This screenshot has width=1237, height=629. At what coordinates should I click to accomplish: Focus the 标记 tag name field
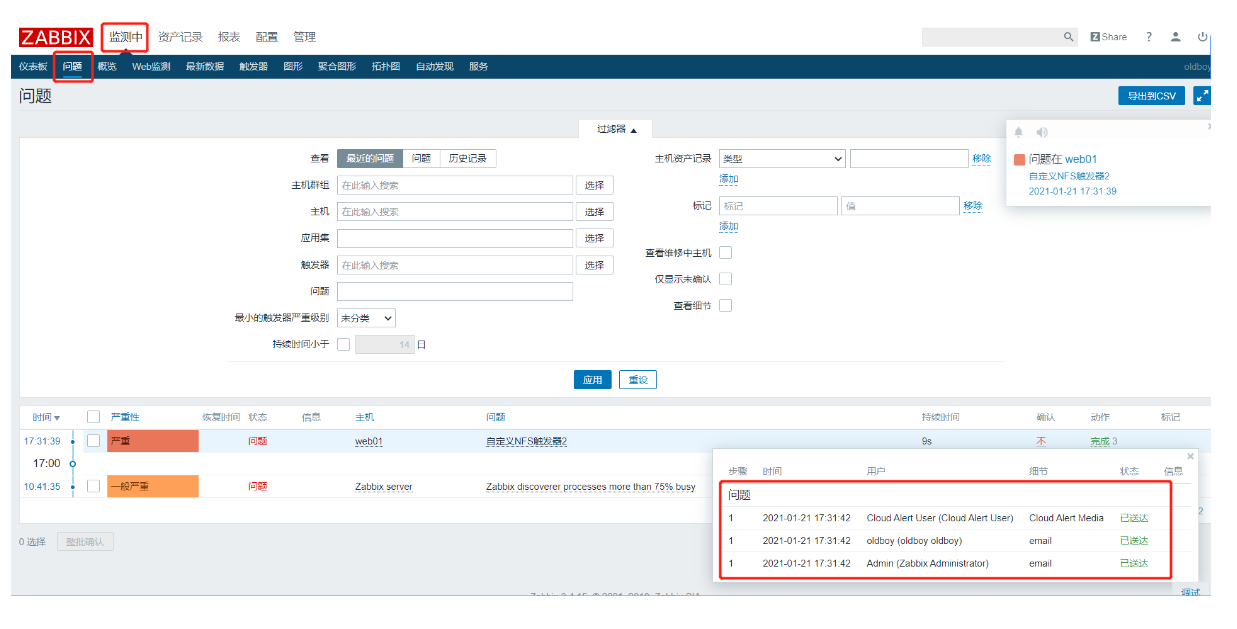(778, 205)
